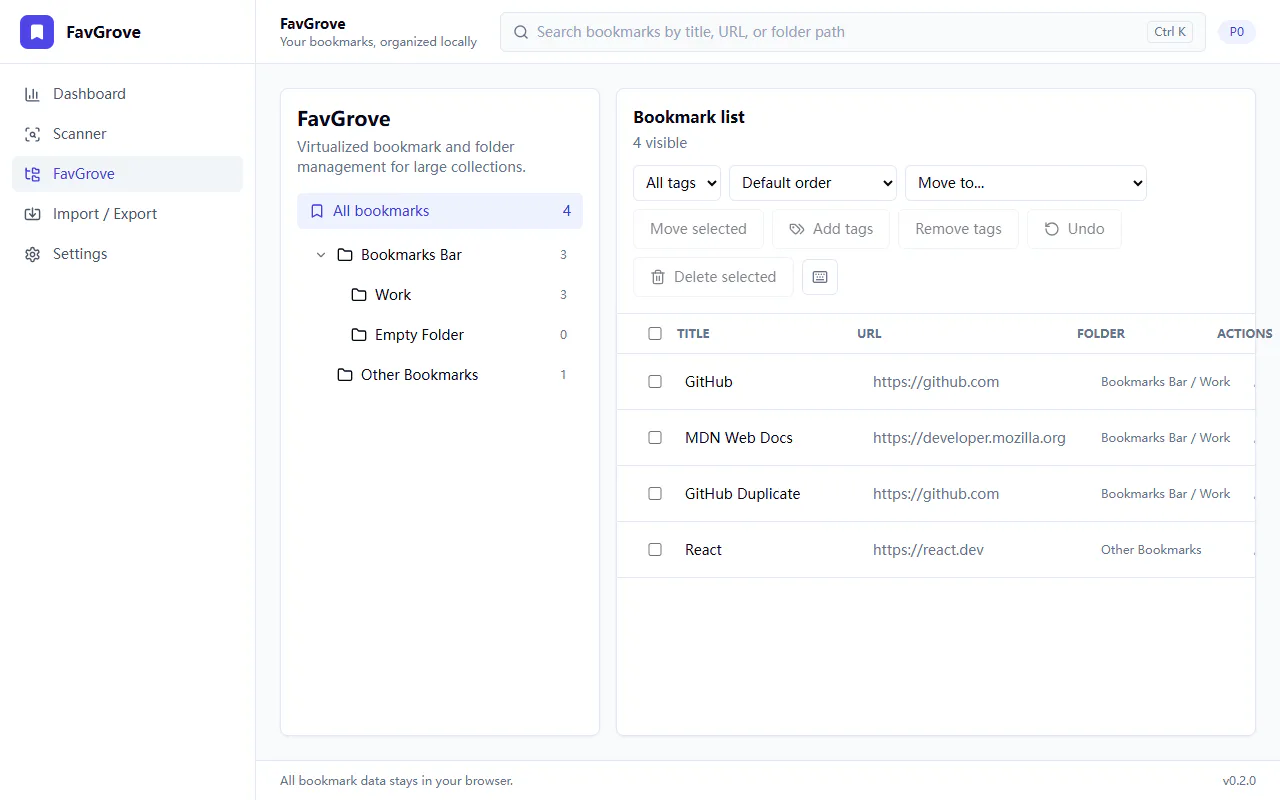Open Import / Export page
Image resolution: width=1280 pixels, height=800 pixels.
pos(127,214)
